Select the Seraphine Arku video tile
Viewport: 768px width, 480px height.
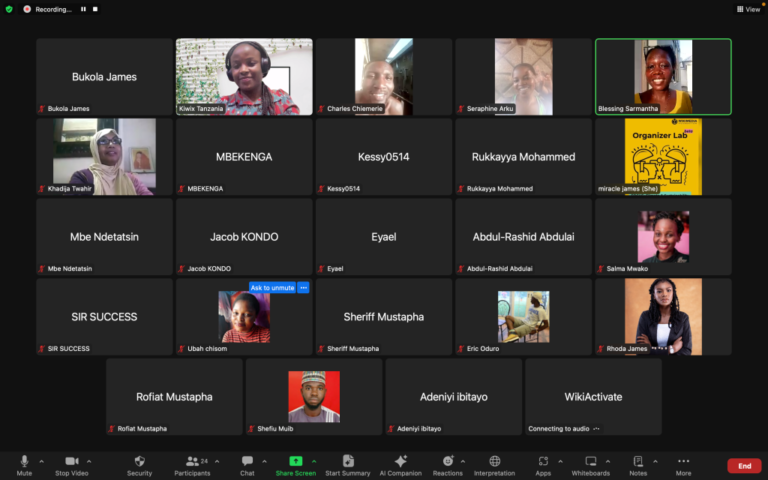point(524,77)
